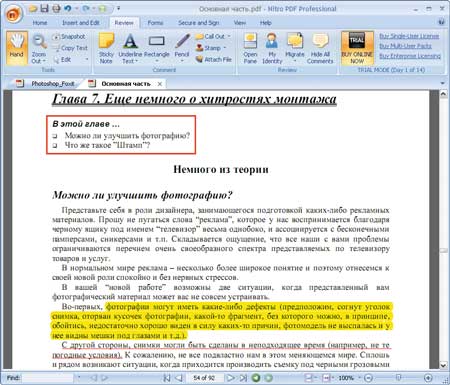Click Attach File in Comment group
Image resolution: width=450 pixels, height=385 pixels.
(214, 59)
